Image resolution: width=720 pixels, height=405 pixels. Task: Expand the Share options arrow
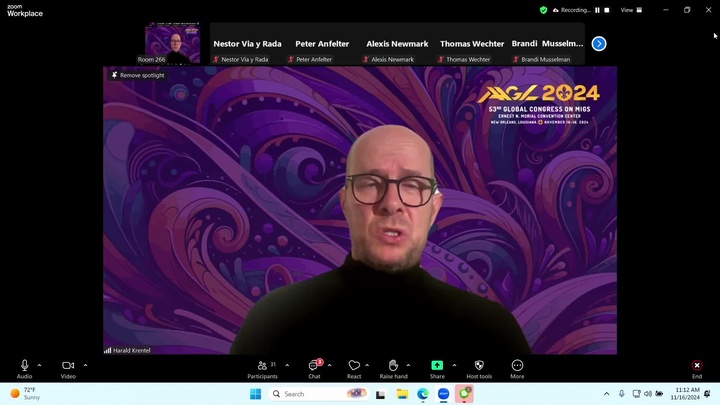pyautogui.click(x=454, y=365)
